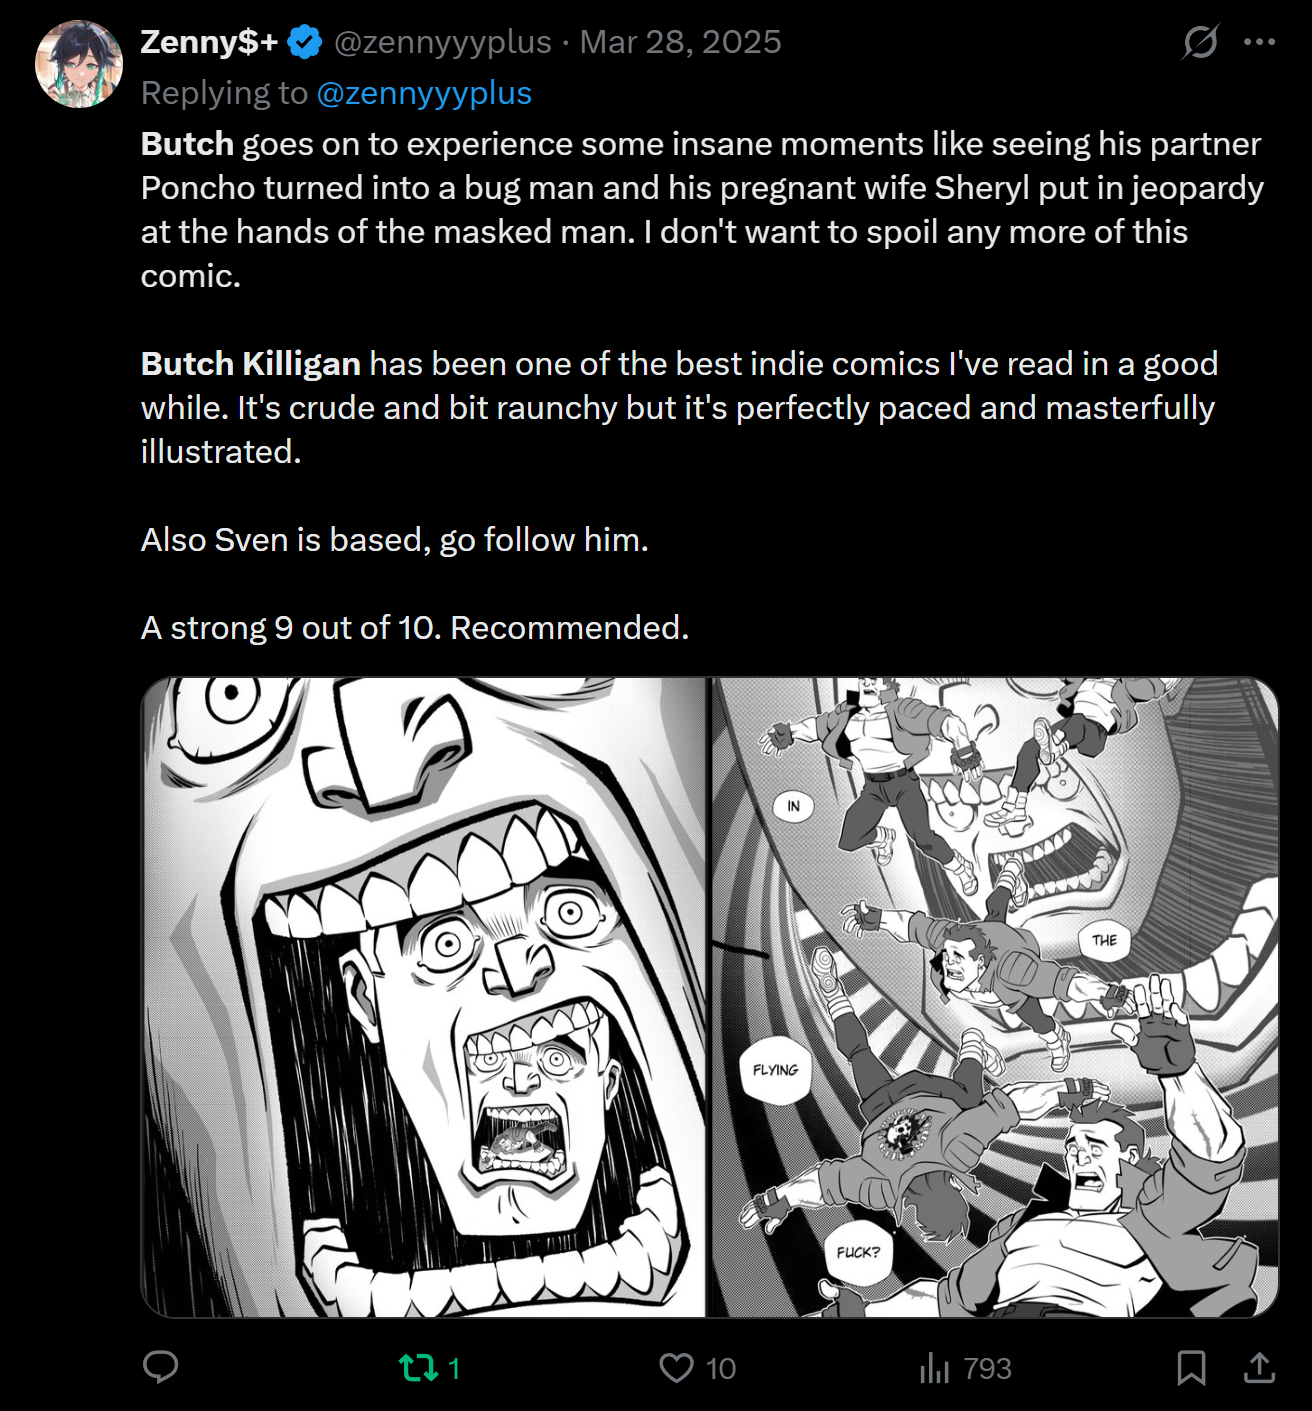Screen dimensions: 1312x1411
Task: Open the right flying characters comic image
Action: click(x=995, y=997)
